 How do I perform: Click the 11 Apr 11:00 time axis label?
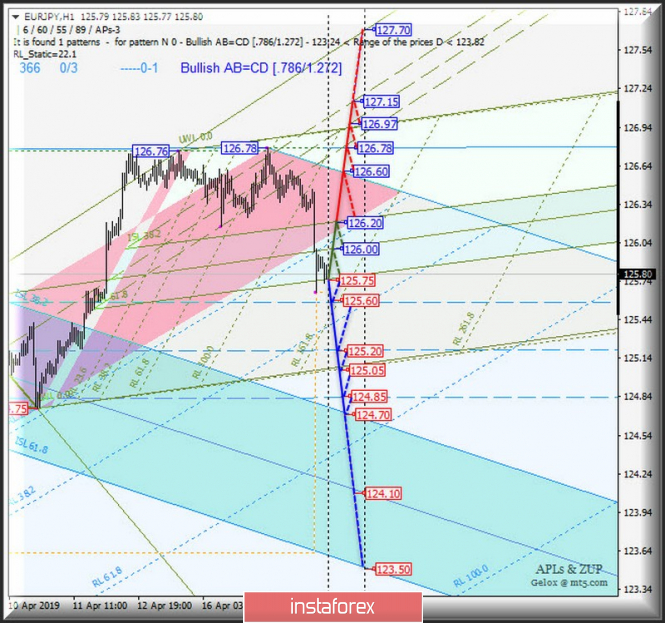(x=100, y=606)
